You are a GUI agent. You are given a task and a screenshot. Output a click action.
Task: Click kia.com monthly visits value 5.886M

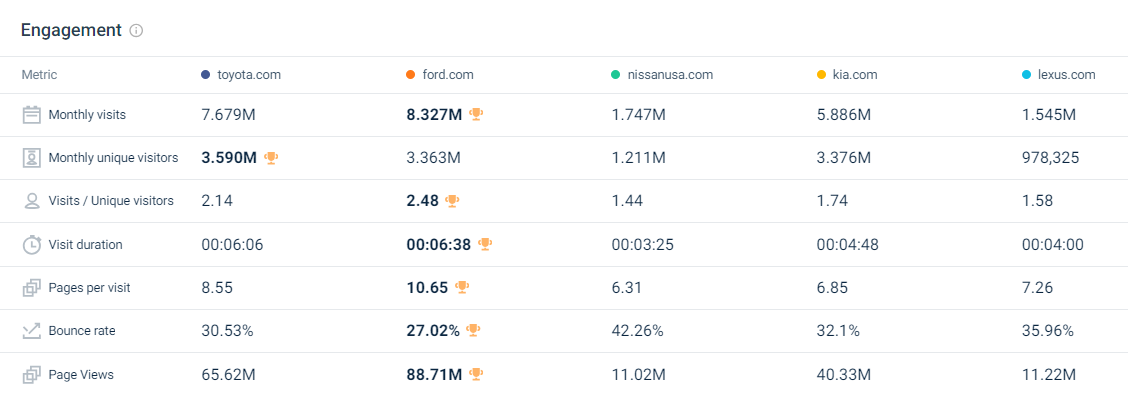pos(844,115)
